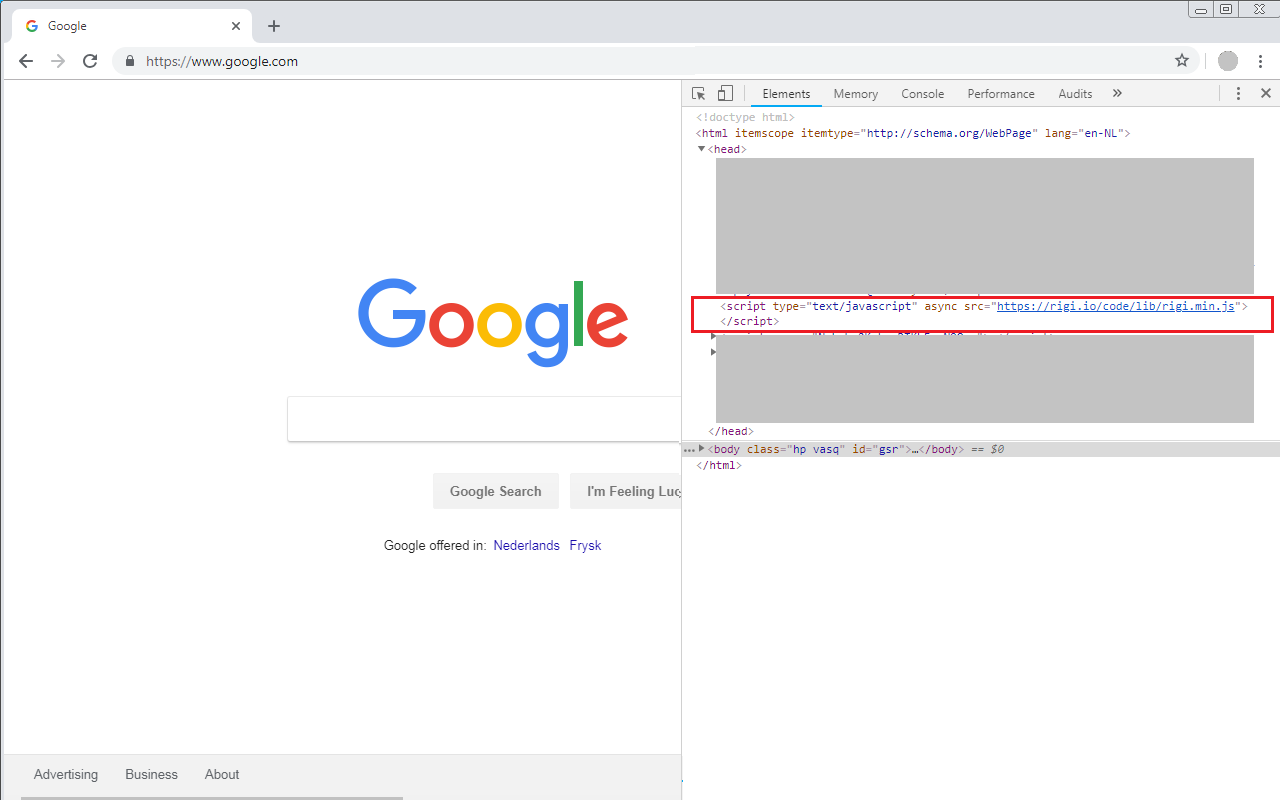Bookmark the page via the star icon

click(1182, 61)
